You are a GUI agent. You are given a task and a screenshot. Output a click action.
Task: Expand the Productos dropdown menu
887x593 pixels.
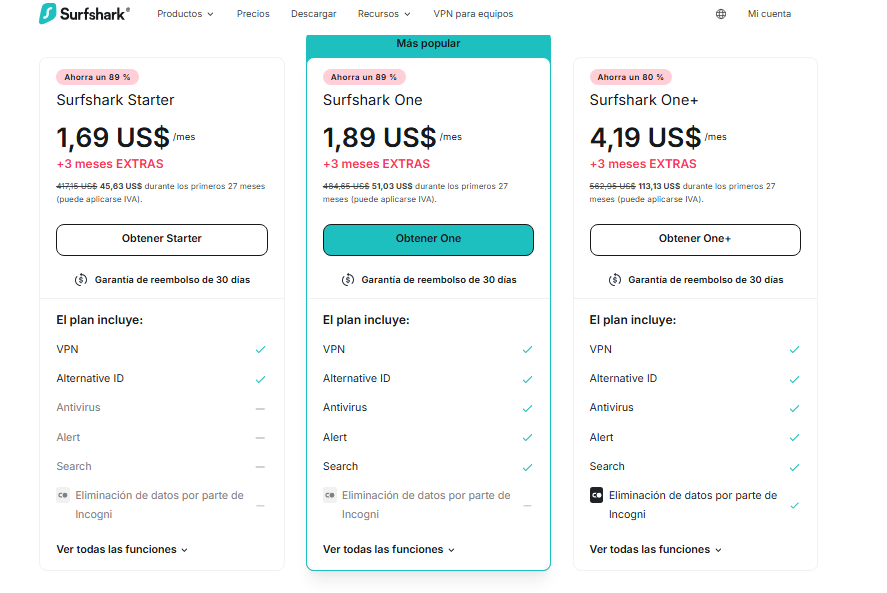point(185,14)
